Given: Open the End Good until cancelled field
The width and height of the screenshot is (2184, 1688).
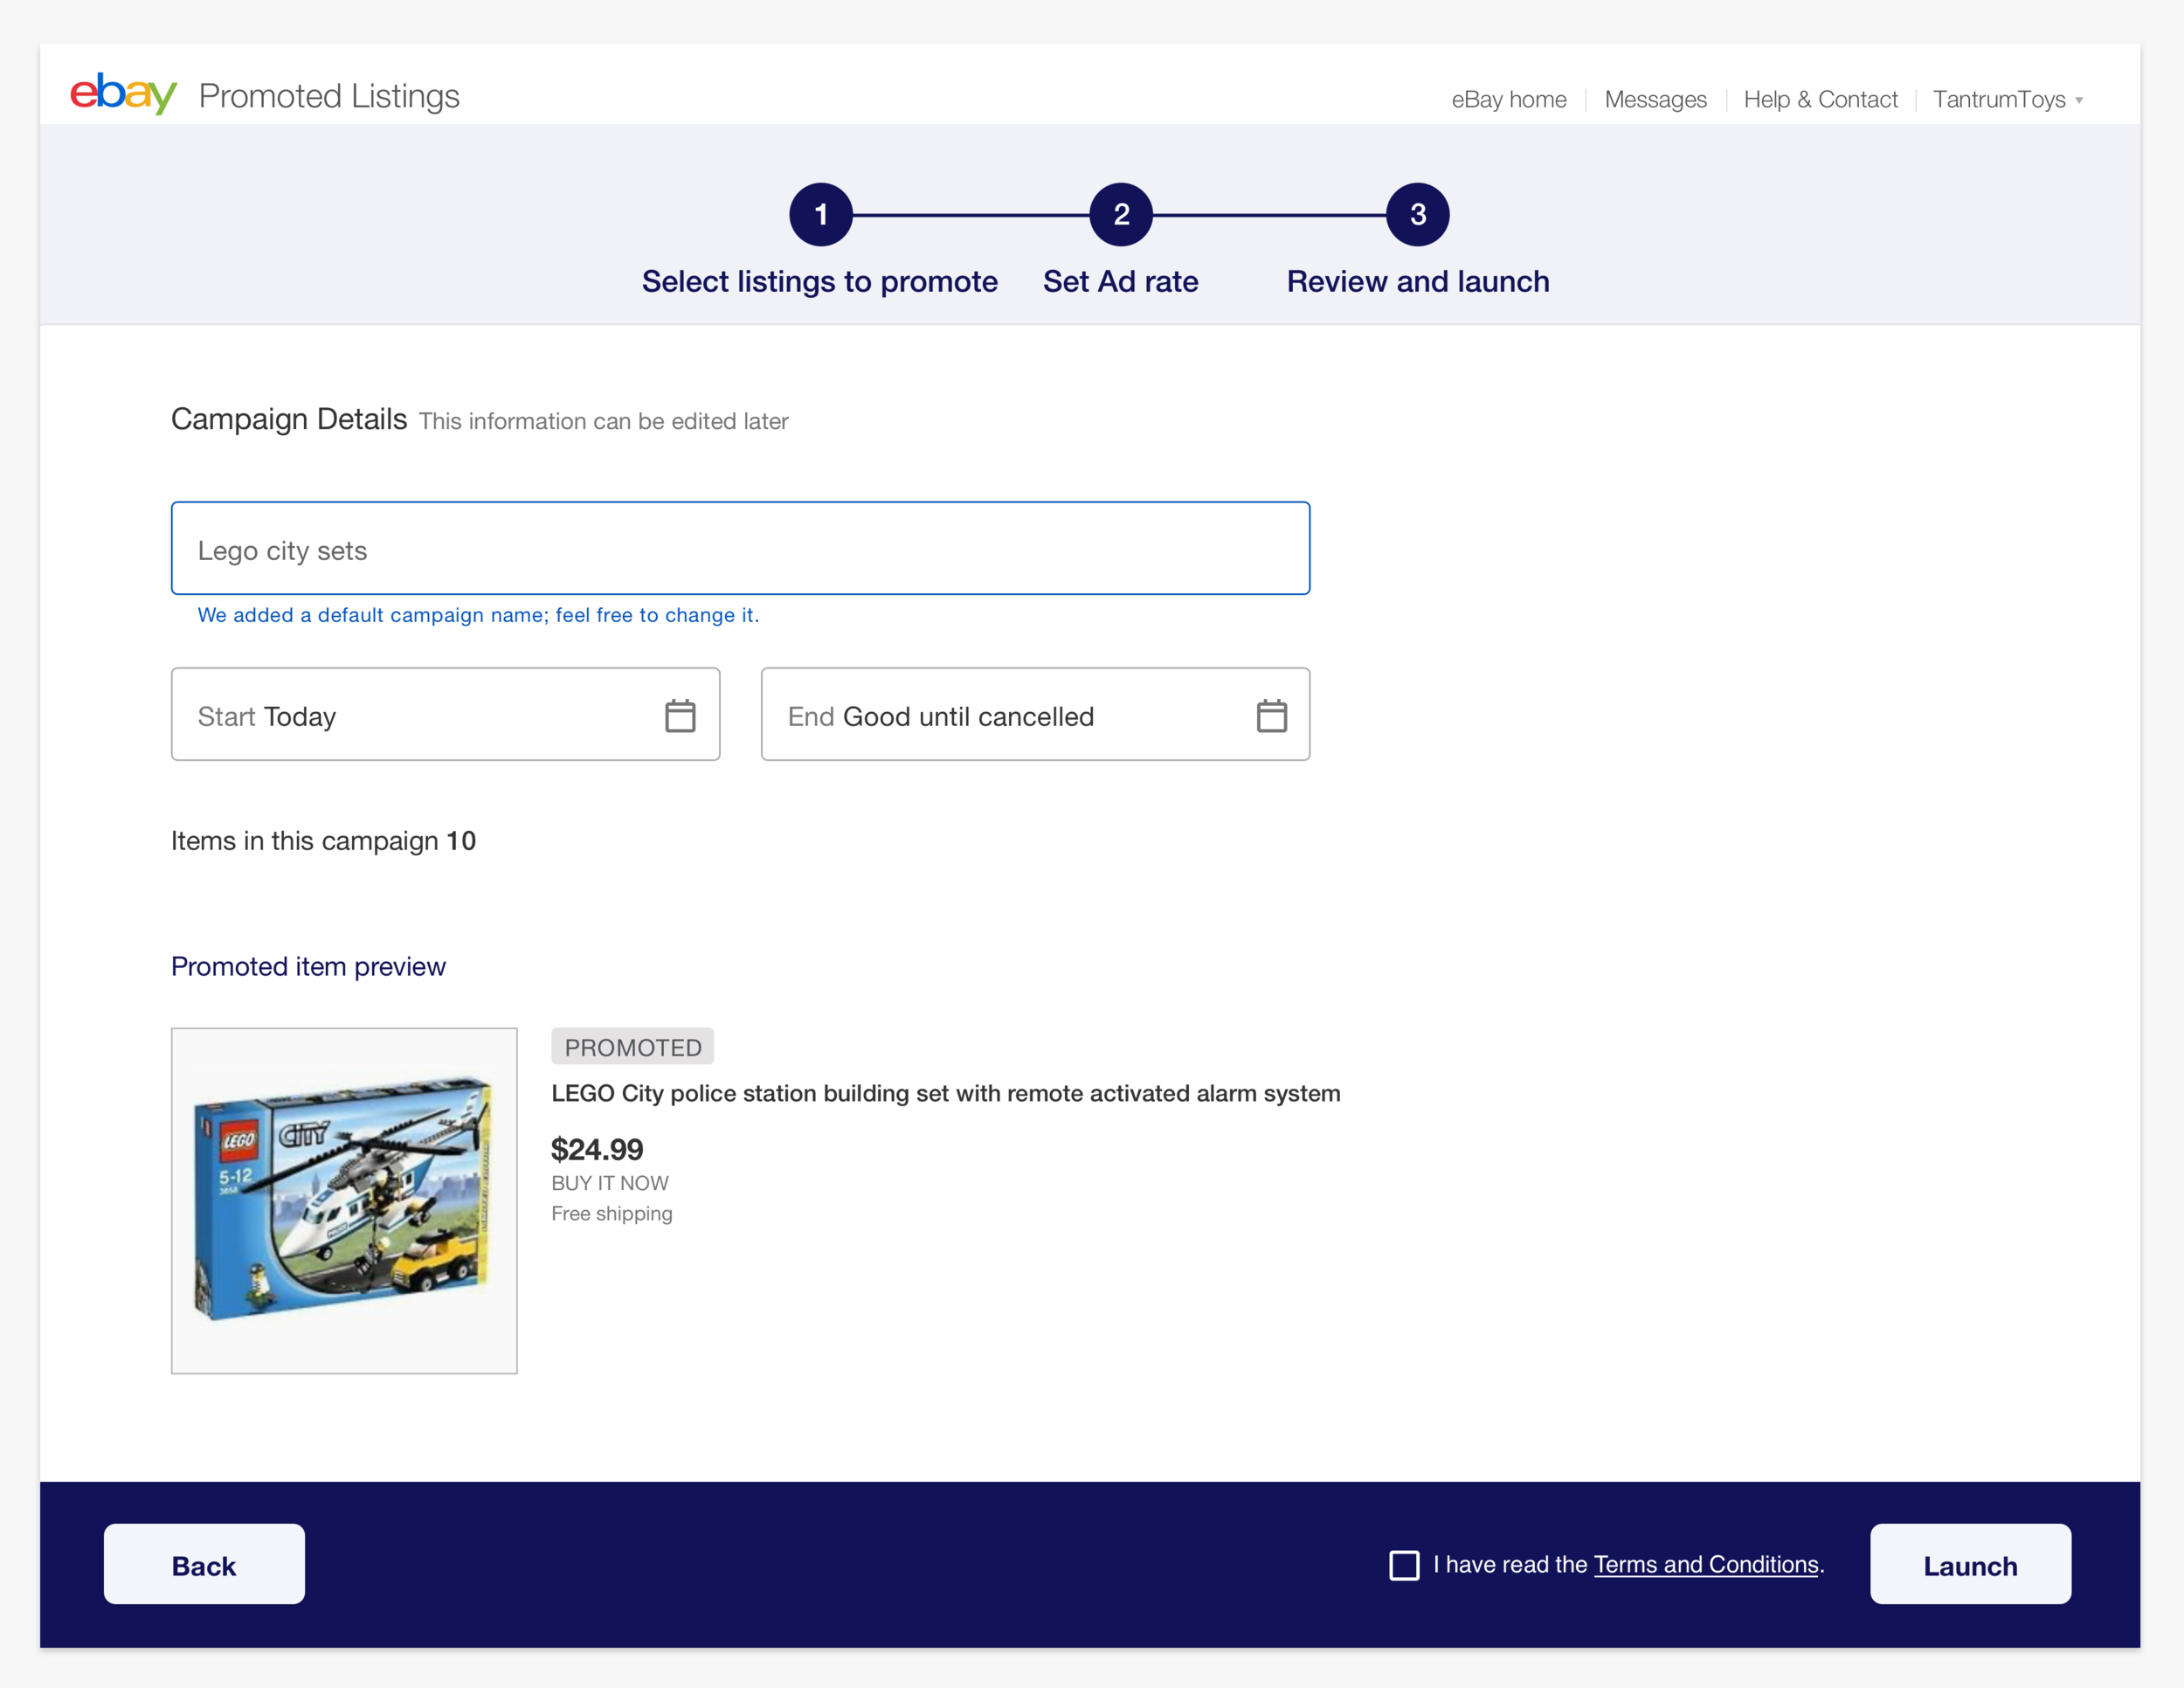Looking at the screenshot, I should point(1000,716).
